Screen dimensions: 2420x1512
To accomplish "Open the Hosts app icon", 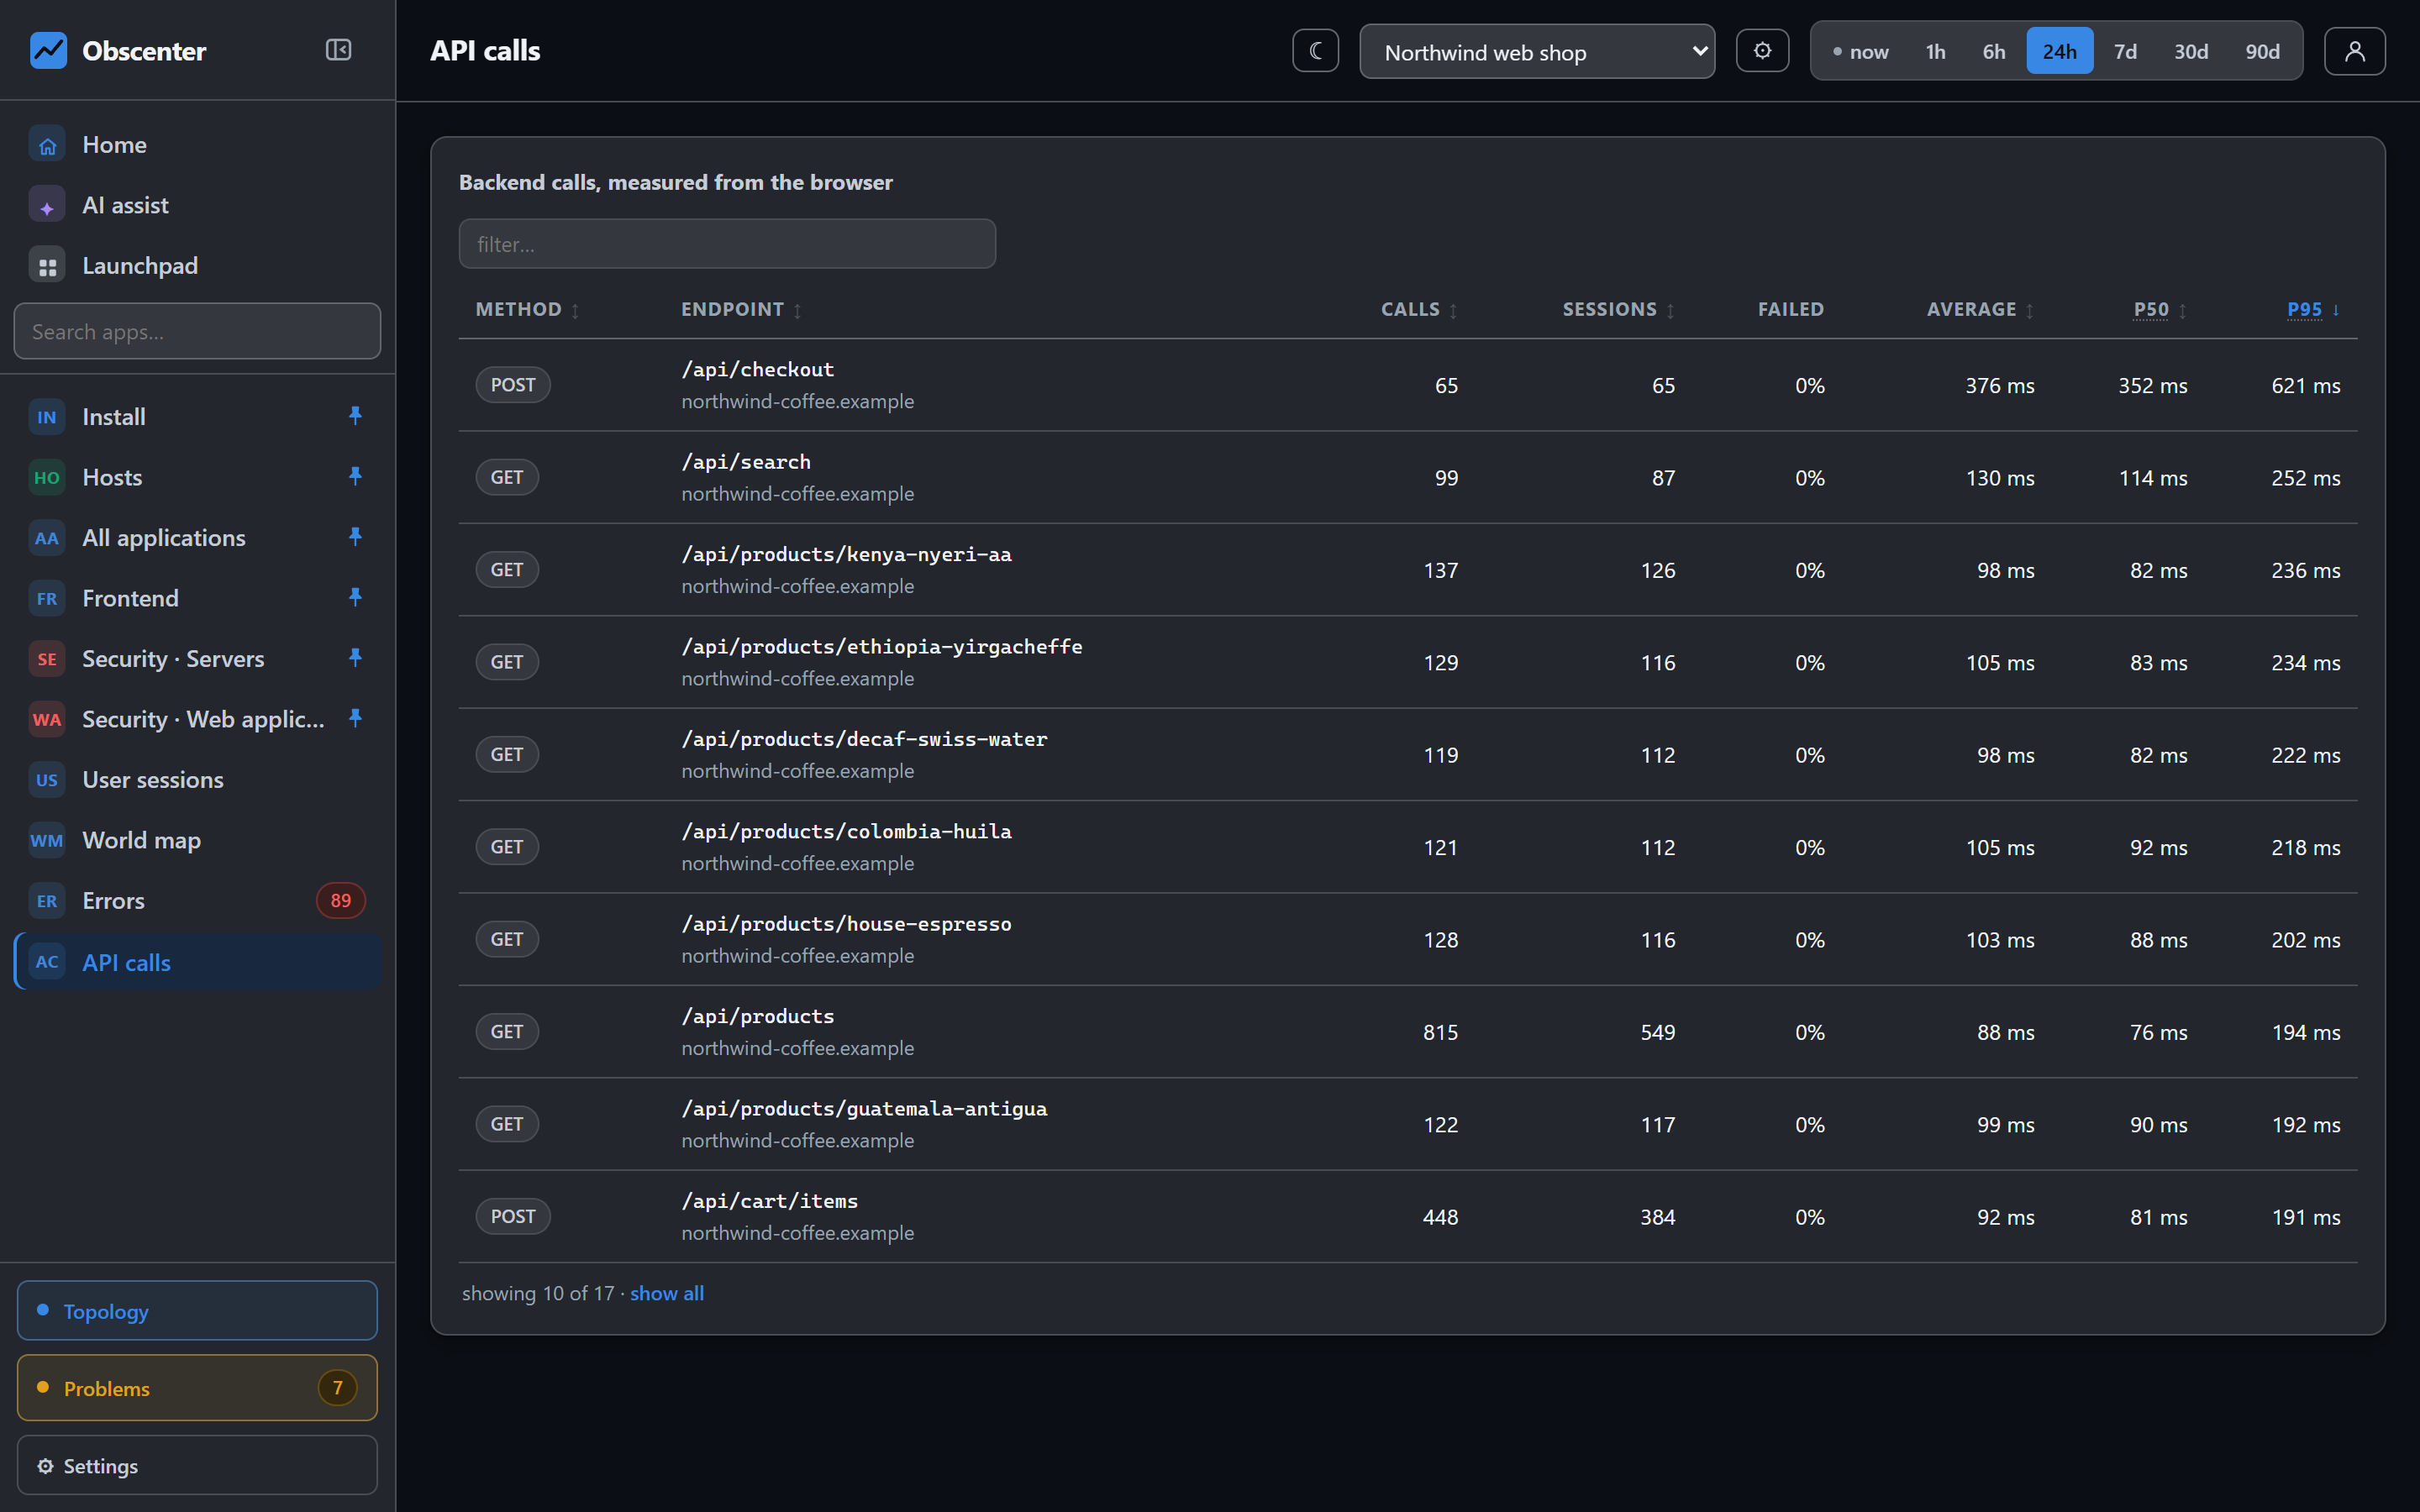I will coord(47,477).
